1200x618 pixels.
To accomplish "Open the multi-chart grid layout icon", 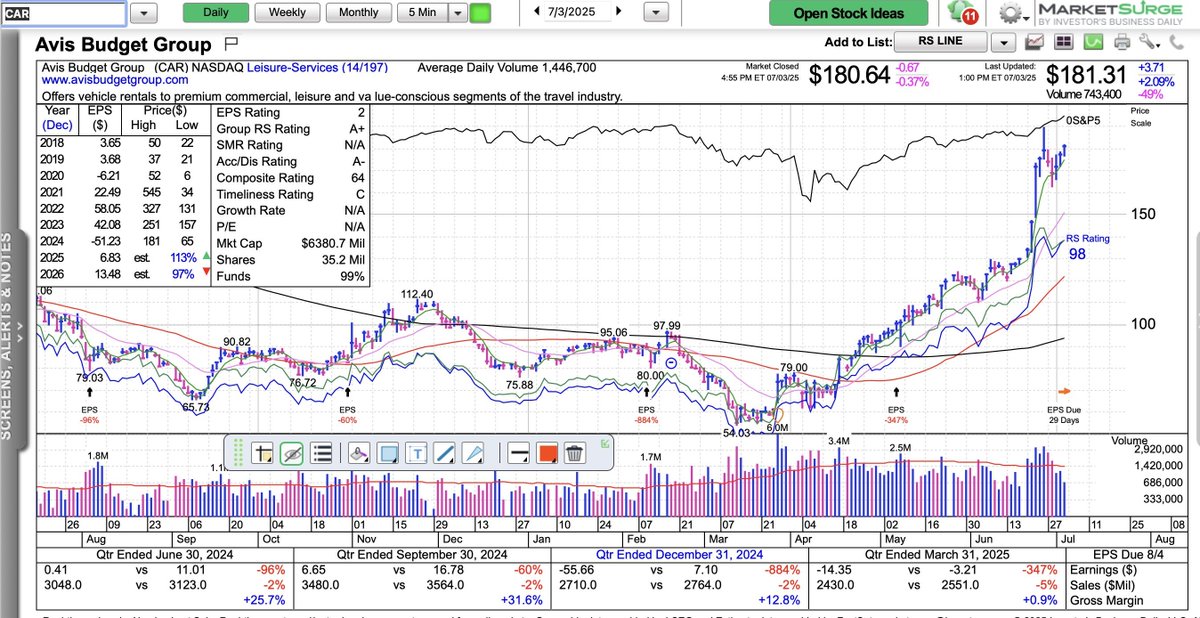I will [x=1063, y=43].
